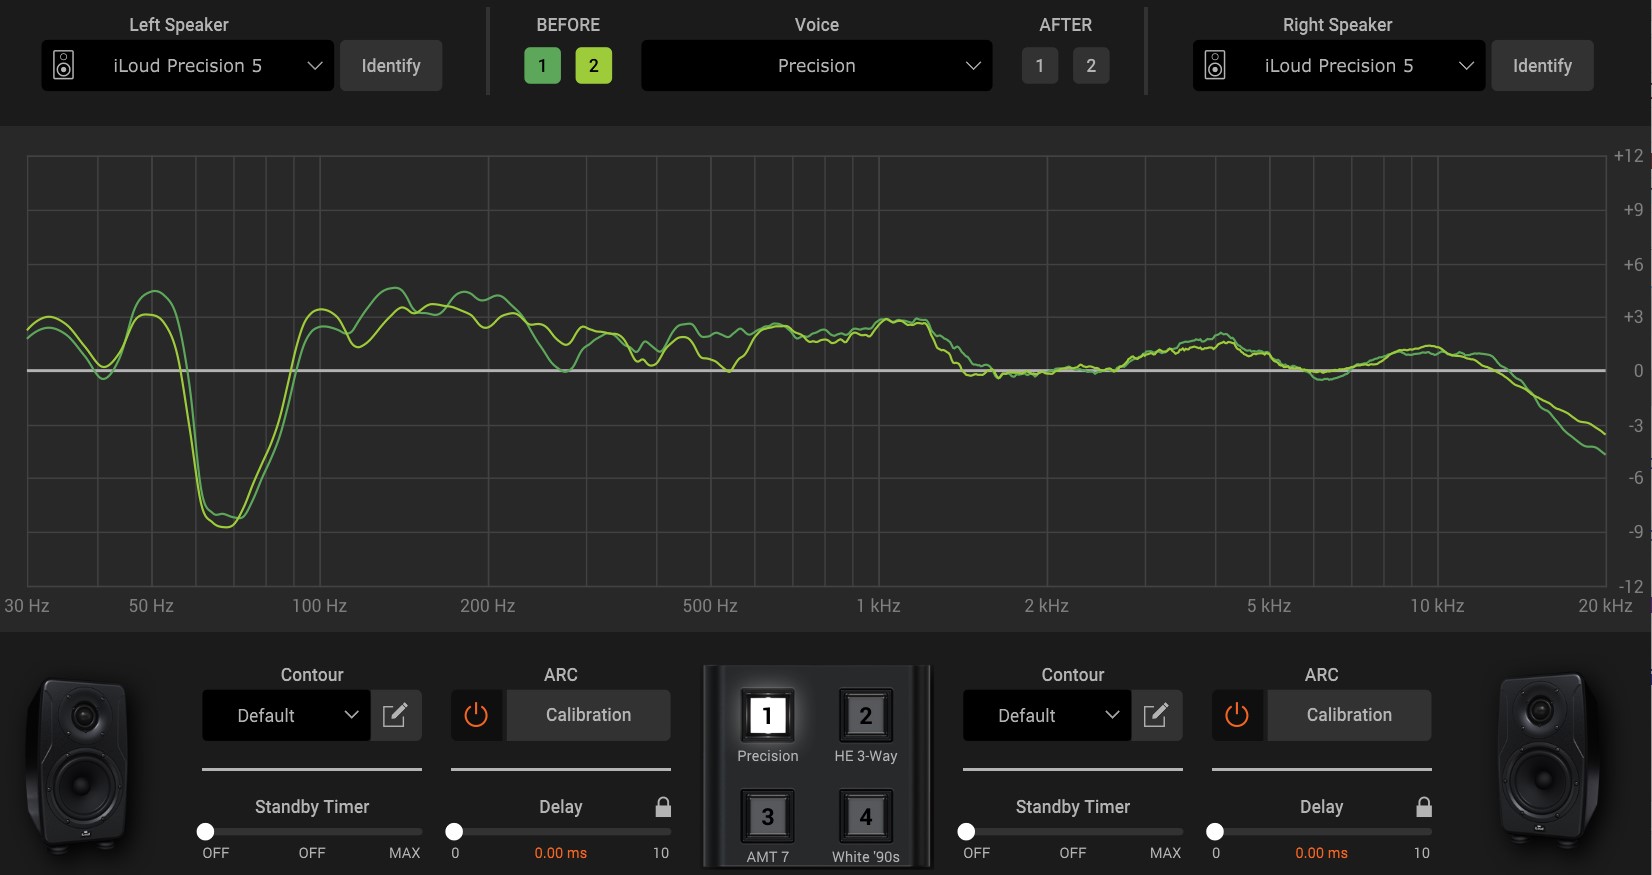
Task: Unlock the left speaker Delay padlock
Action: tap(663, 806)
